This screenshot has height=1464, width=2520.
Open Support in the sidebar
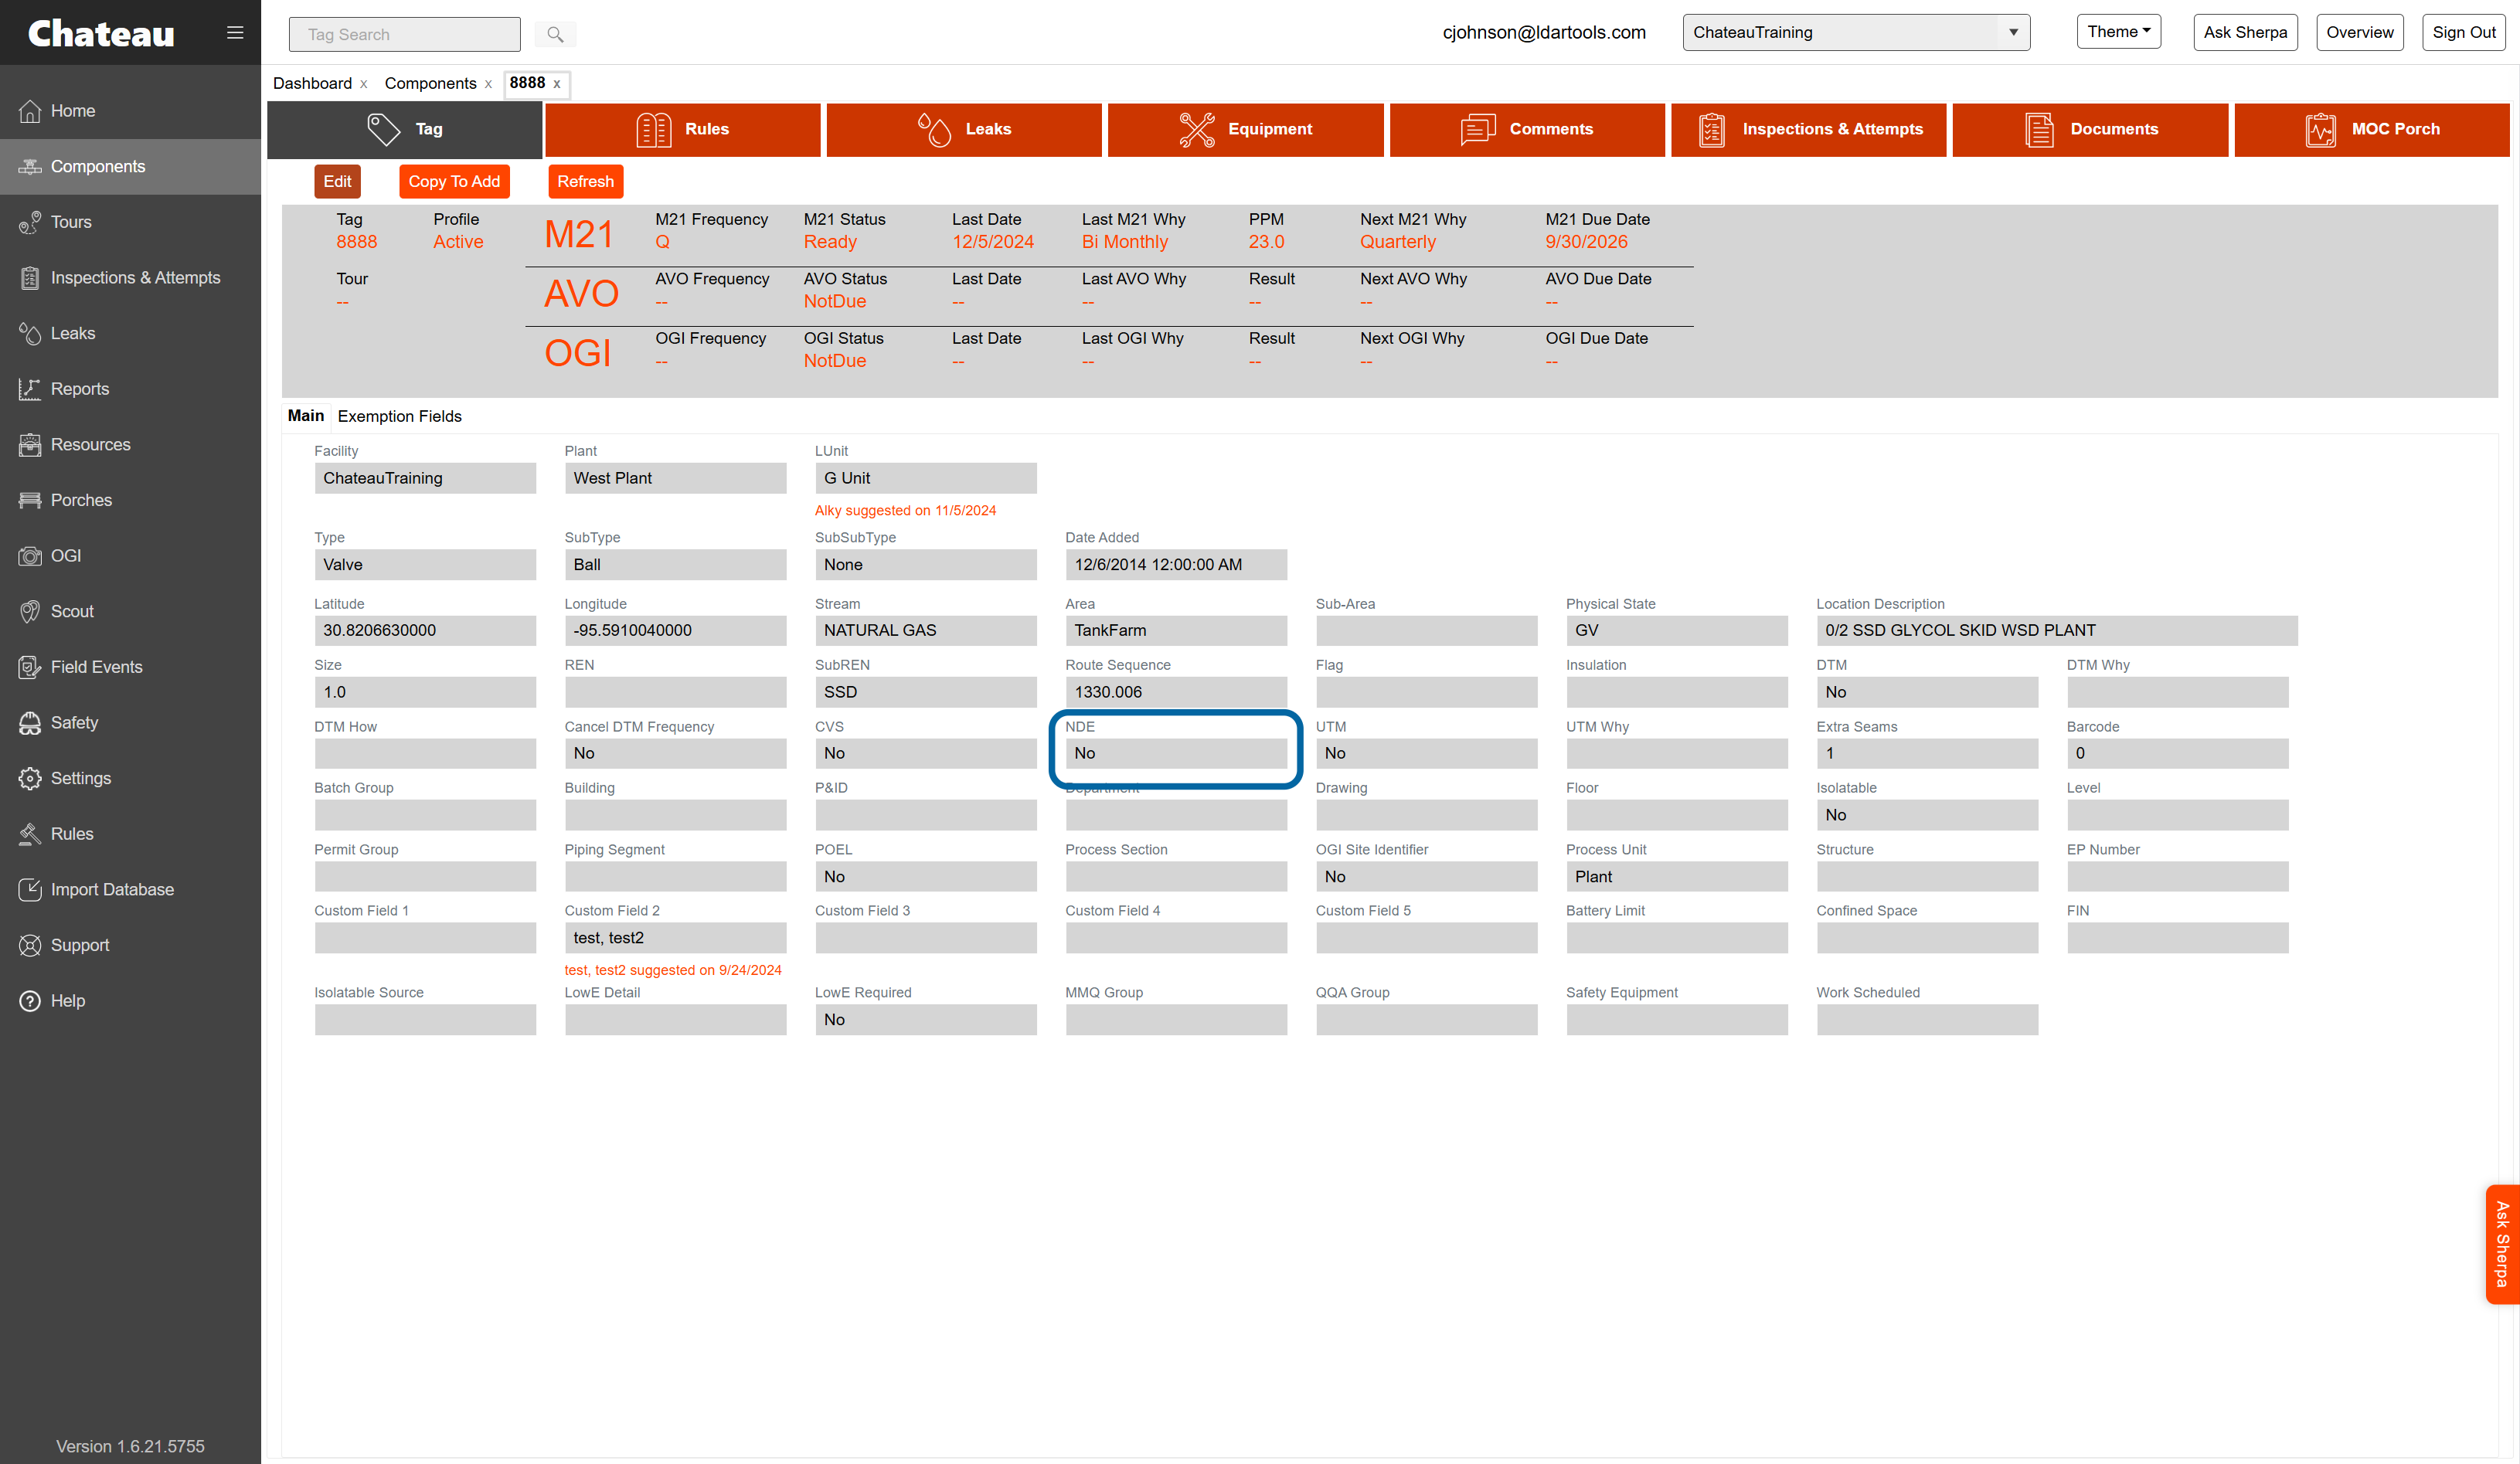tap(130, 945)
